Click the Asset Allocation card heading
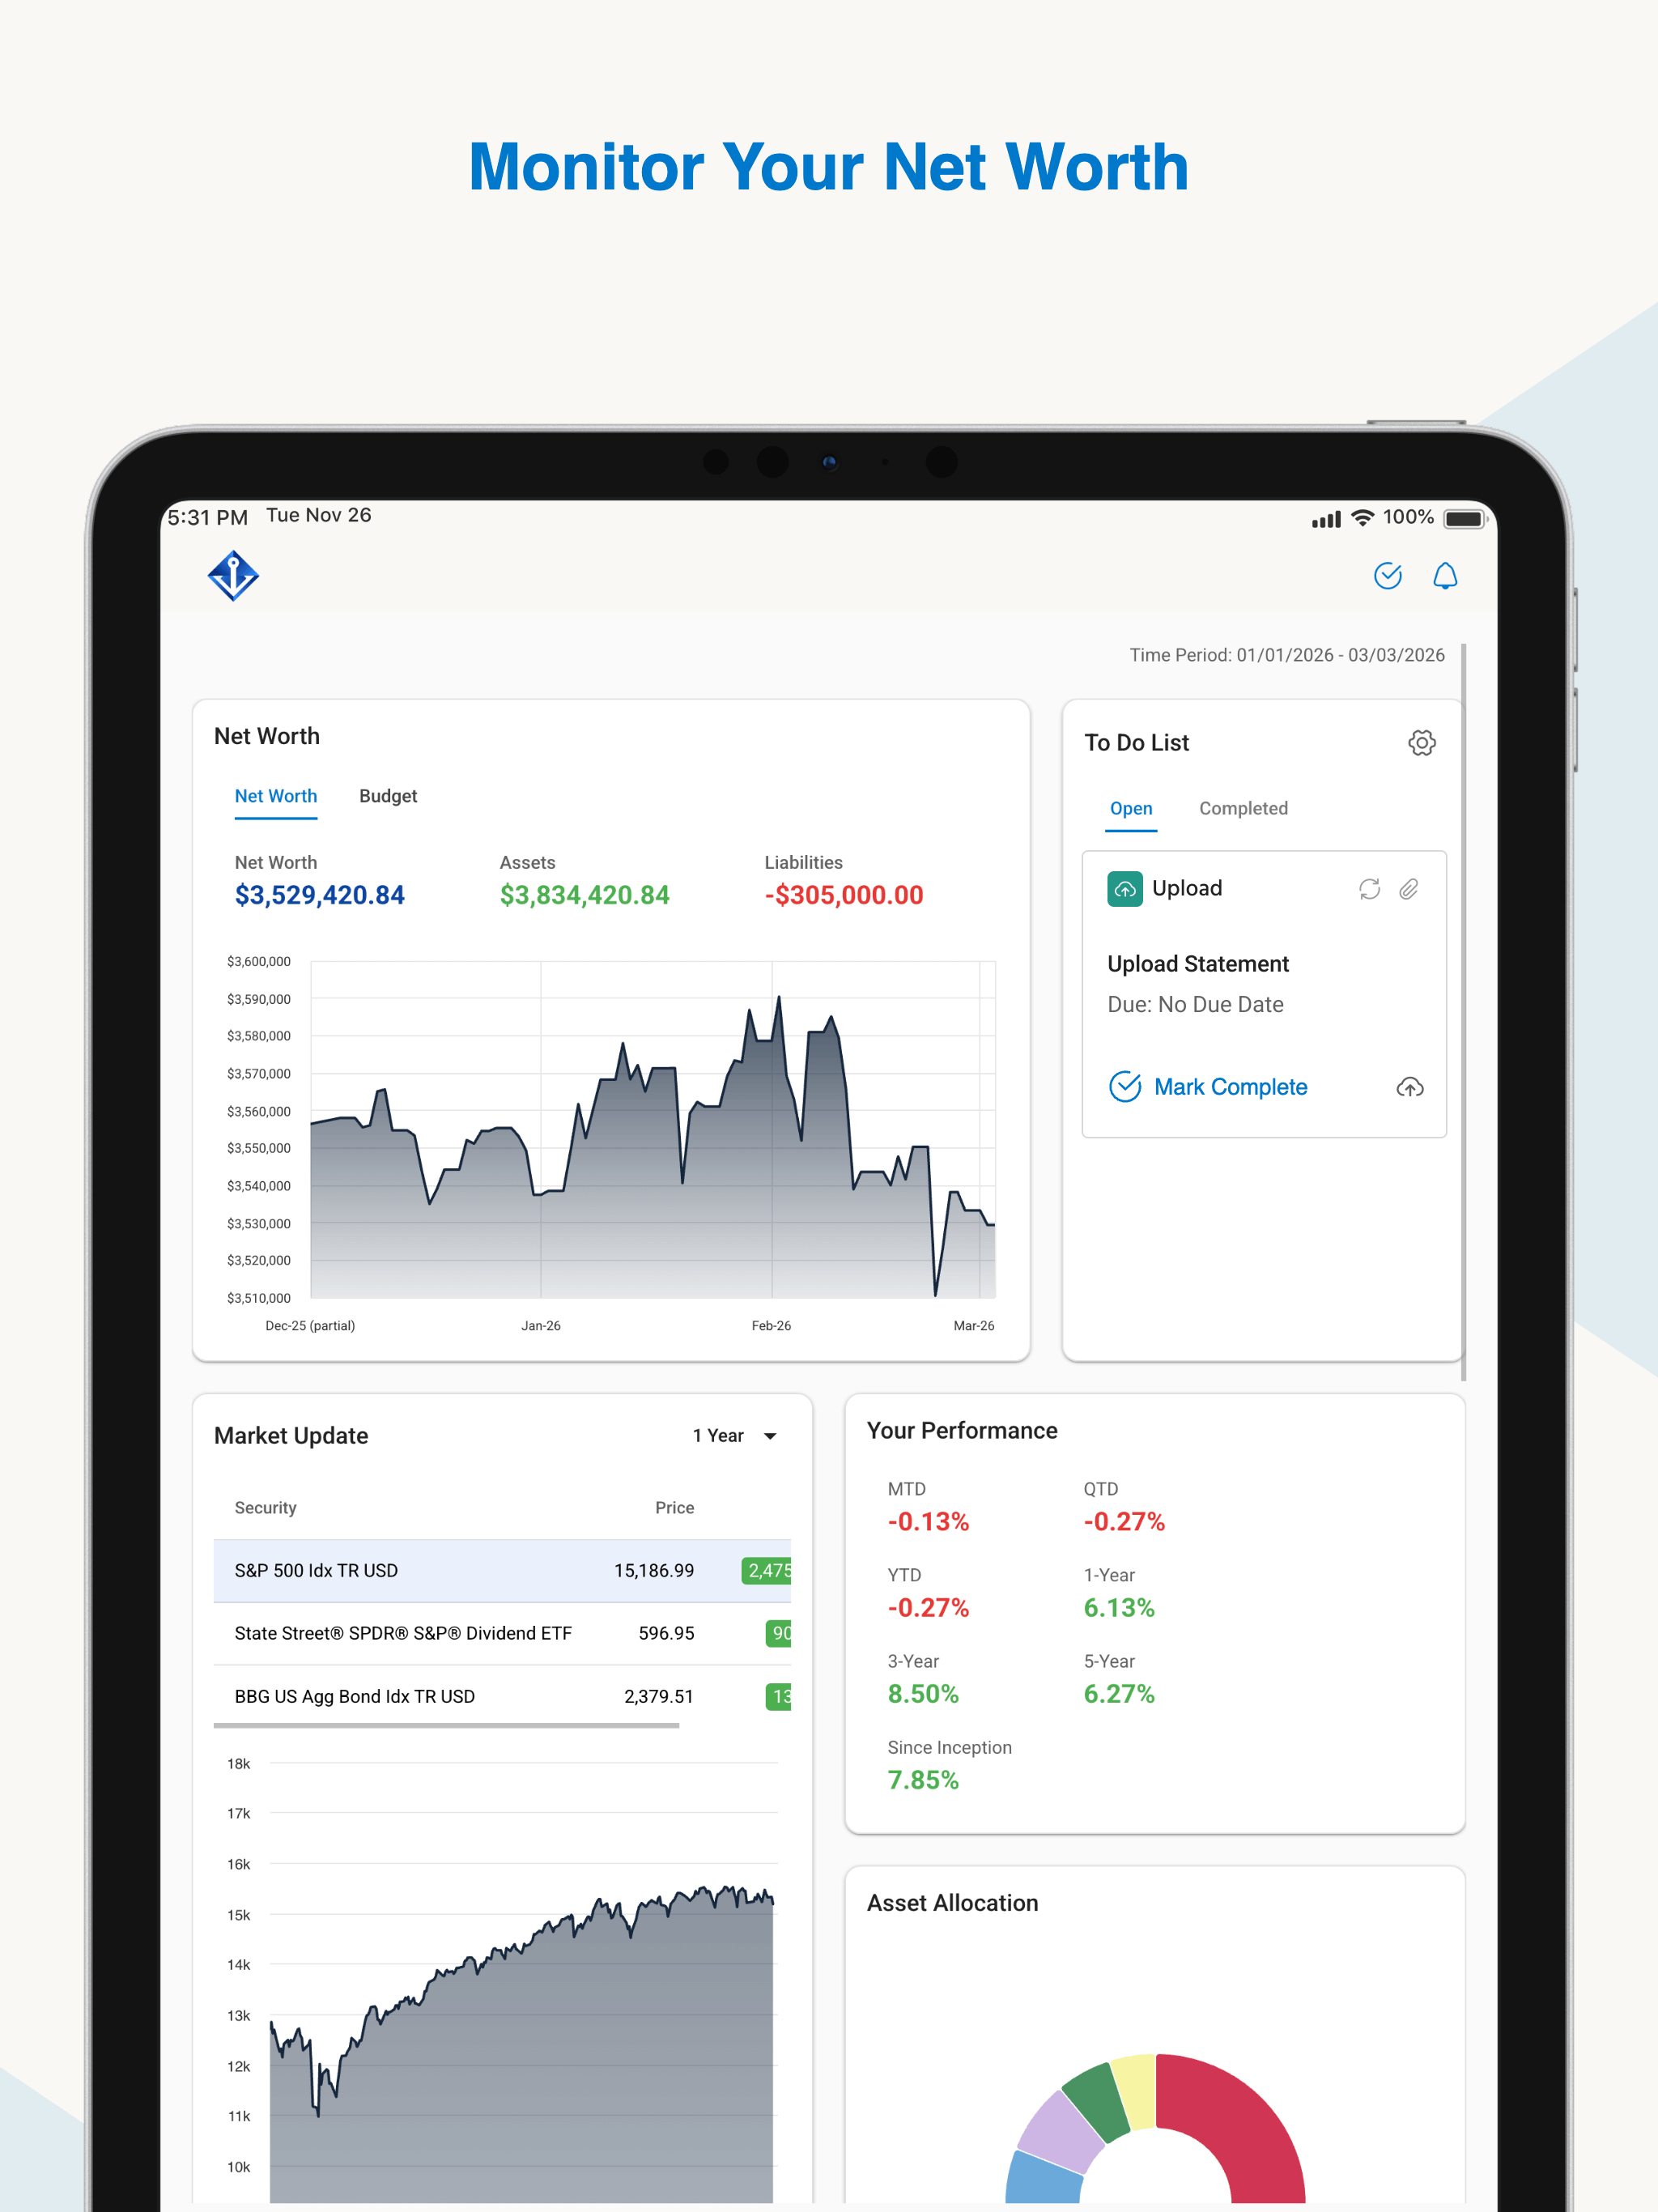The image size is (1658, 2212). point(952,1903)
